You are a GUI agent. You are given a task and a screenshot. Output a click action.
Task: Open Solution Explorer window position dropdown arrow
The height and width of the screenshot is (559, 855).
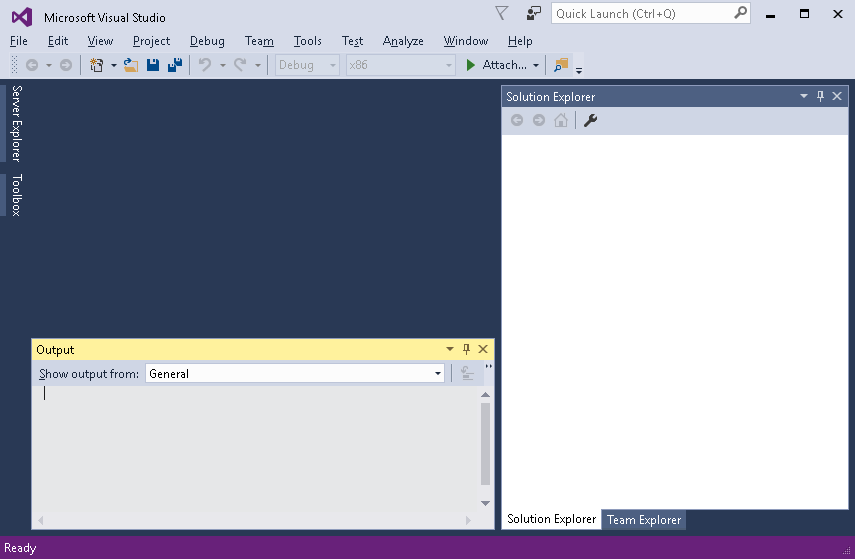(804, 97)
